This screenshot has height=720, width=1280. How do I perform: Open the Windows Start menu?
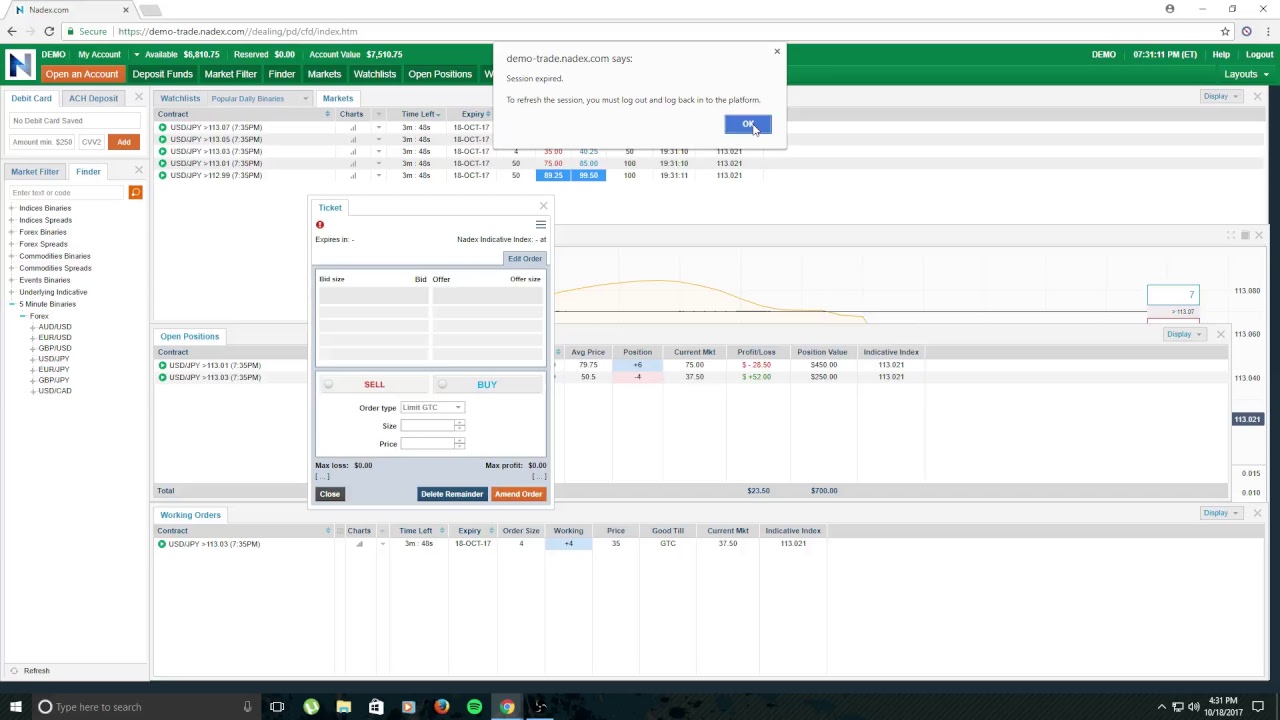pos(15,707)
